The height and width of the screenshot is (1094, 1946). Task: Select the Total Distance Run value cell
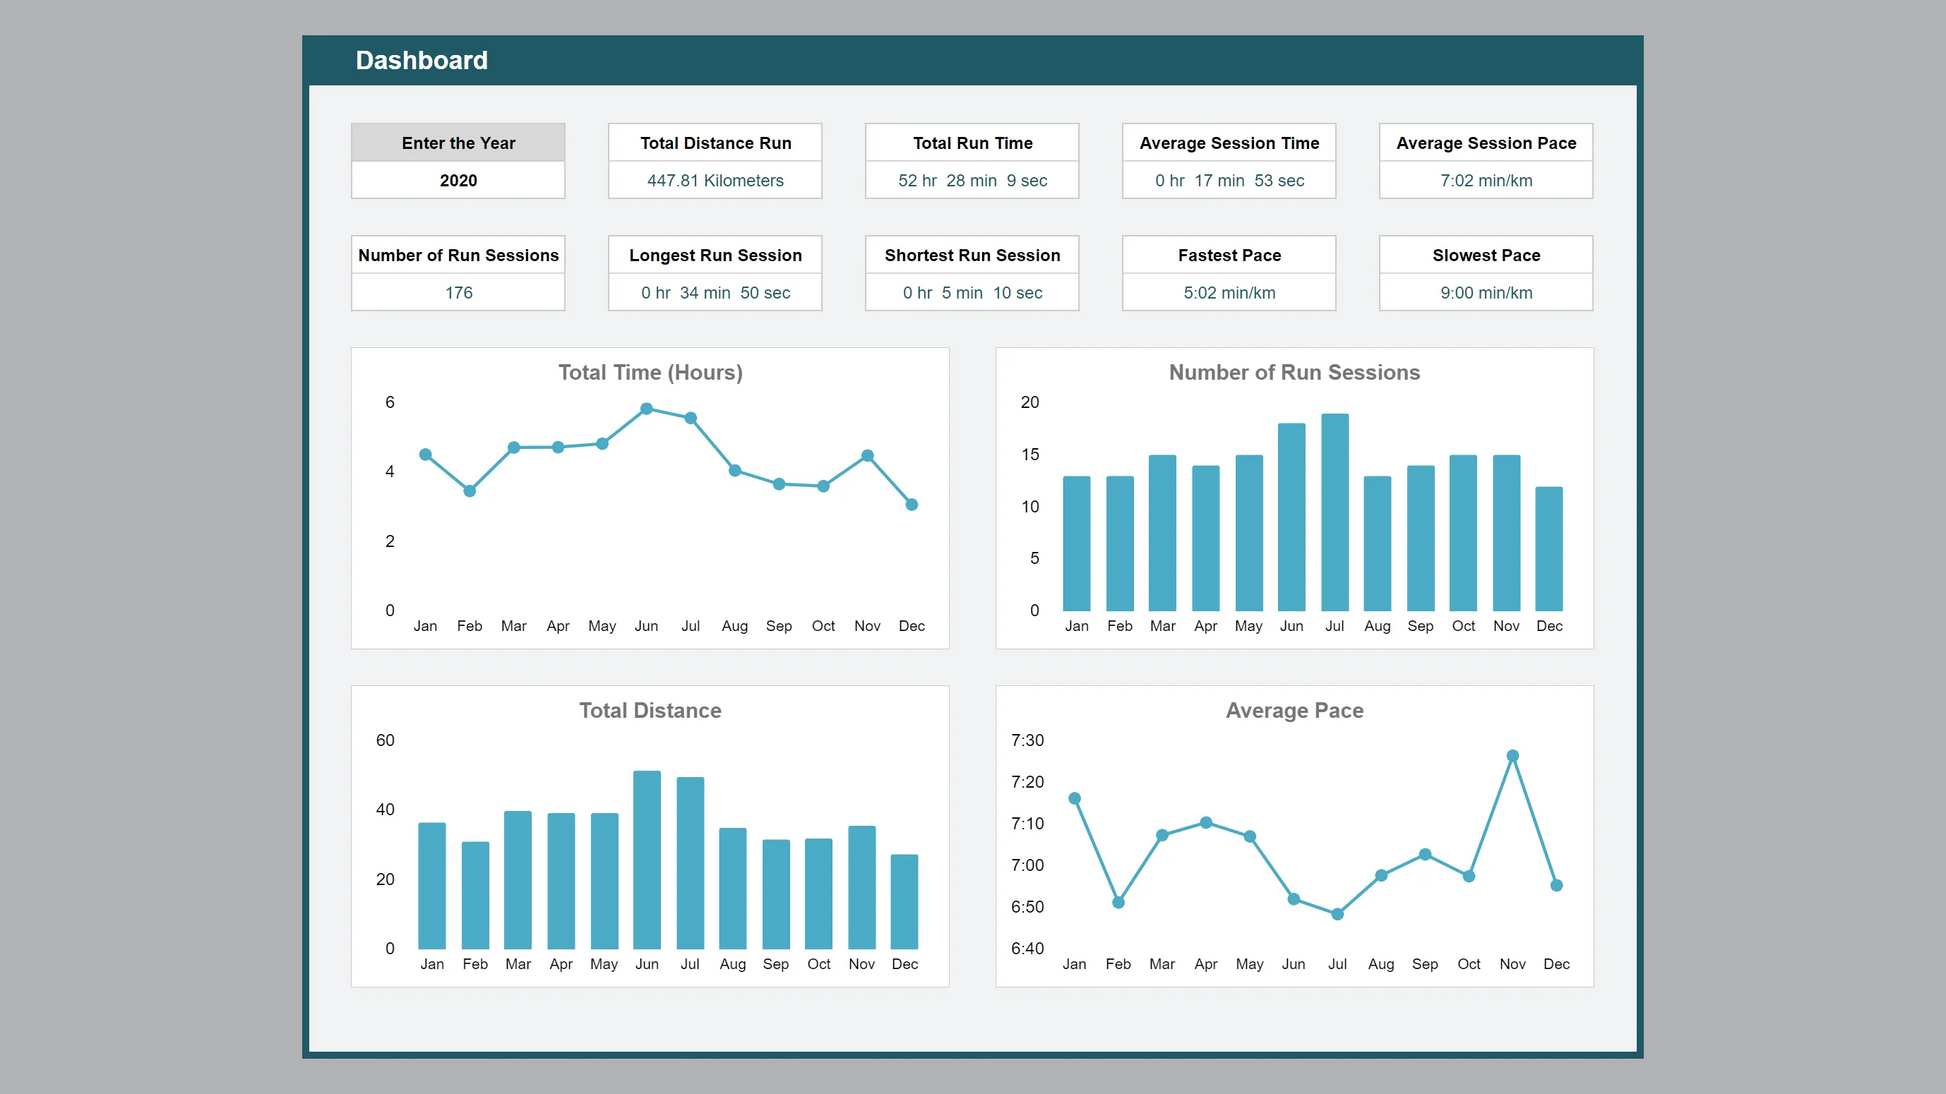(715, 181)
